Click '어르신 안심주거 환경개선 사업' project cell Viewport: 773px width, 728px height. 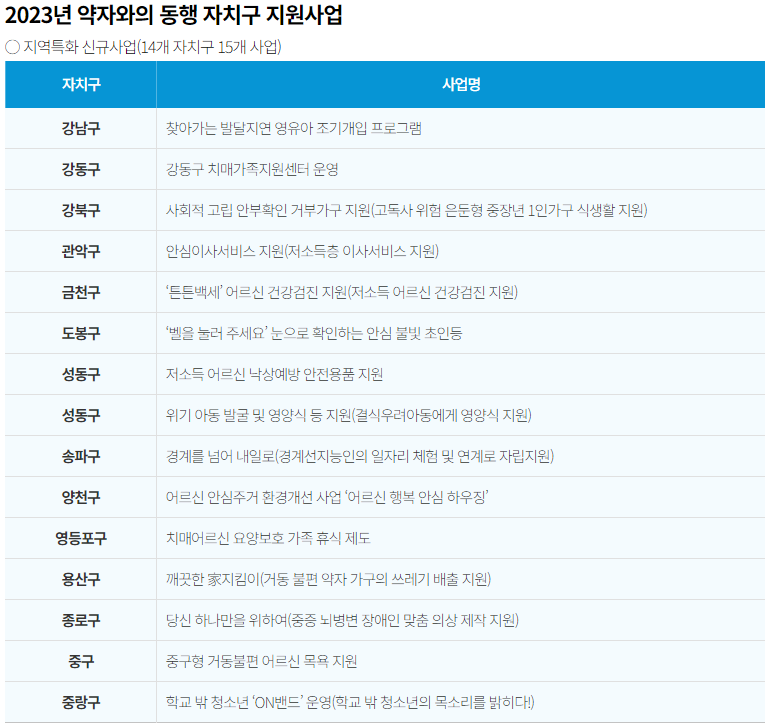pyautogui.click(x=461, y=497)
